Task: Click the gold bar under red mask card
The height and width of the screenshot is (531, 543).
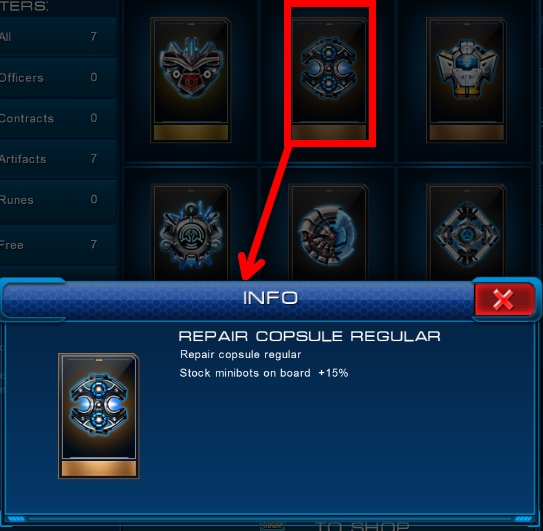Action: click(191, 133)
